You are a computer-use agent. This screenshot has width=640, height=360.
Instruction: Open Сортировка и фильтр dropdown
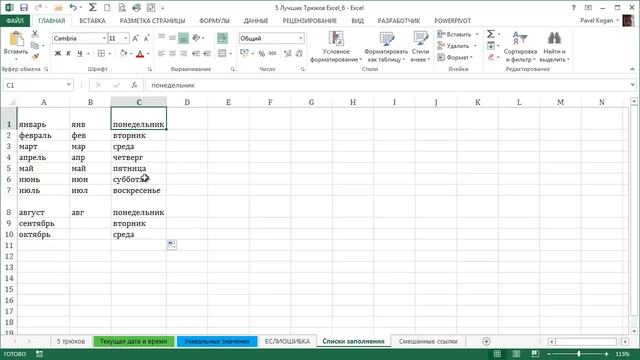pos(520,47)
